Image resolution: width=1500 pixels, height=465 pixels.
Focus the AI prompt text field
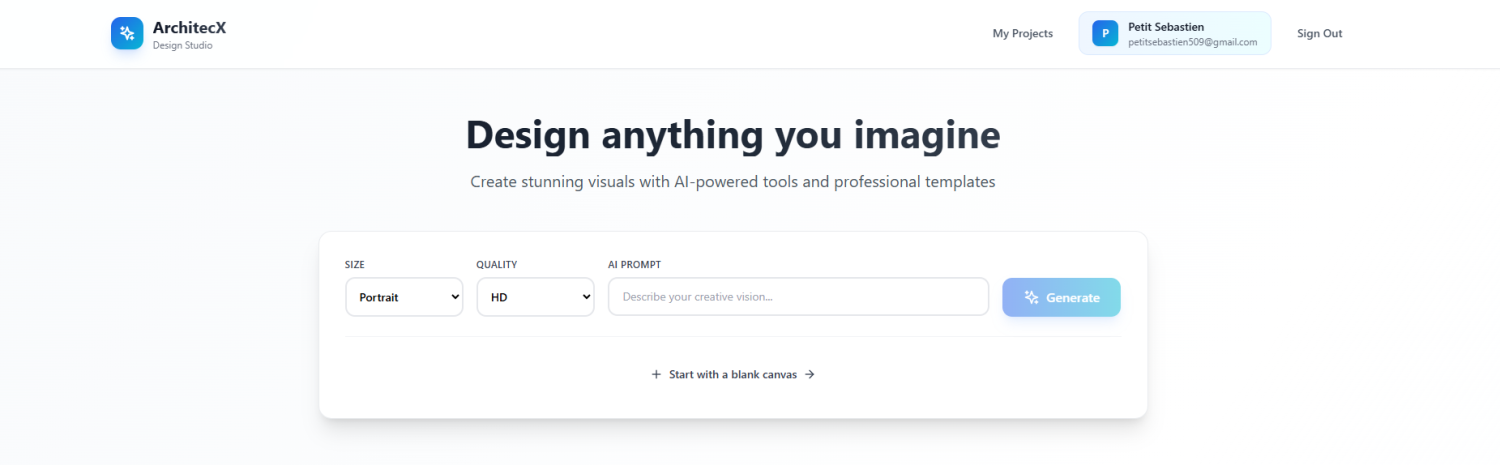[x=798, y=297]
